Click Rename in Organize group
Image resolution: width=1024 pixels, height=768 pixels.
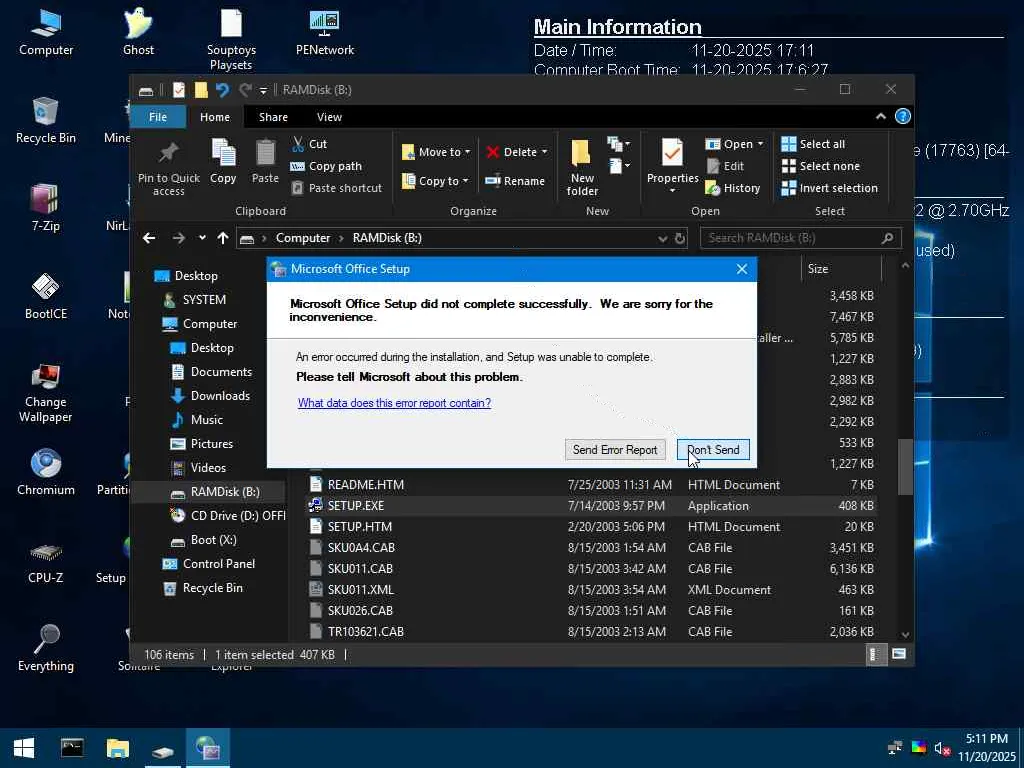pos(515,181)
